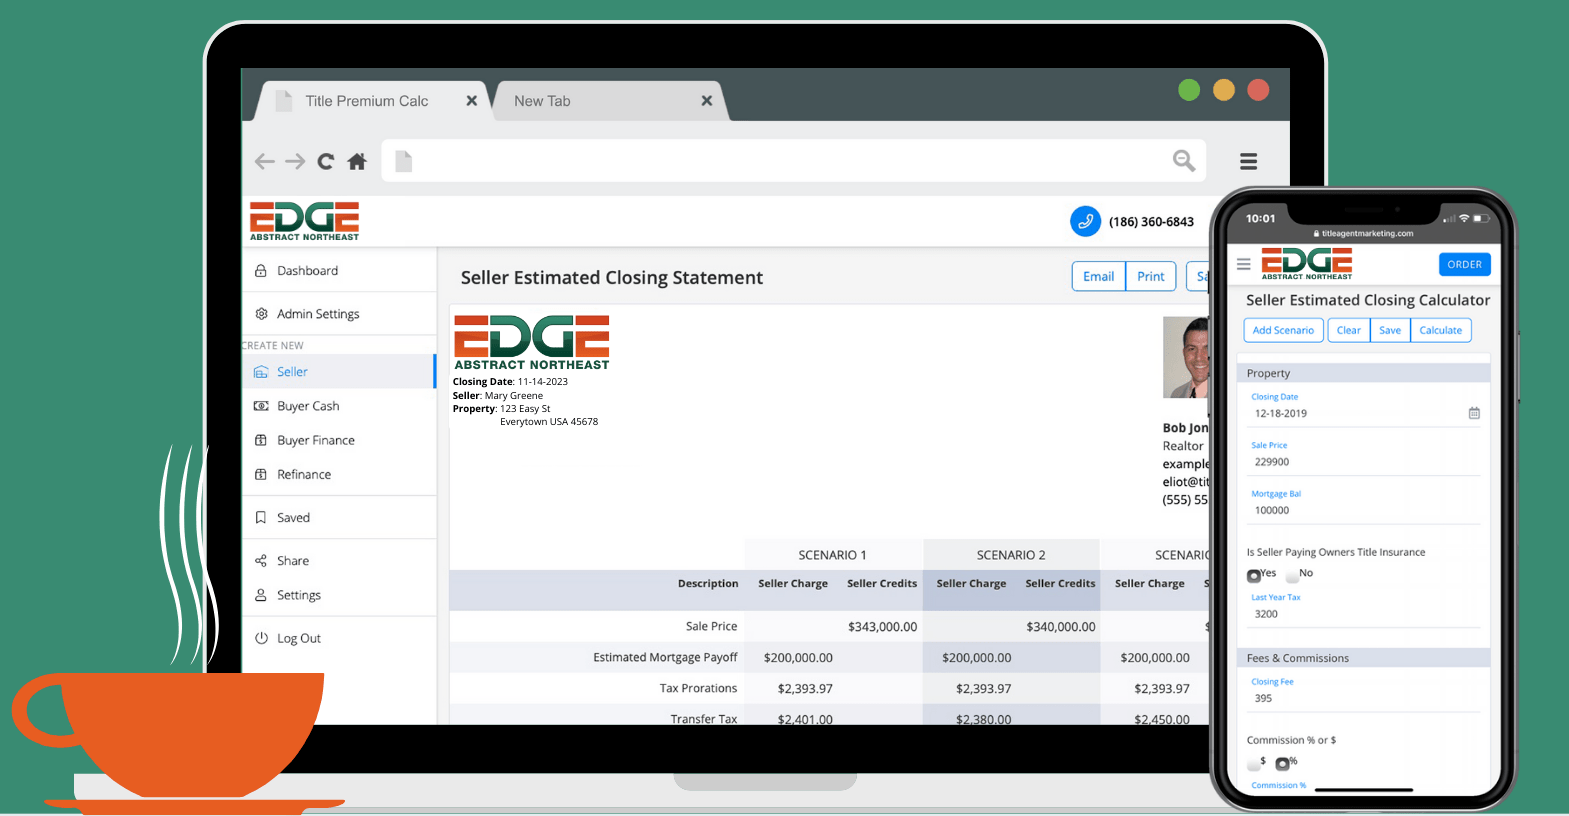Viewport: 1569px width, 816px height.
Task: Tap the Calculate button
Action: [x=1440, y=330]
